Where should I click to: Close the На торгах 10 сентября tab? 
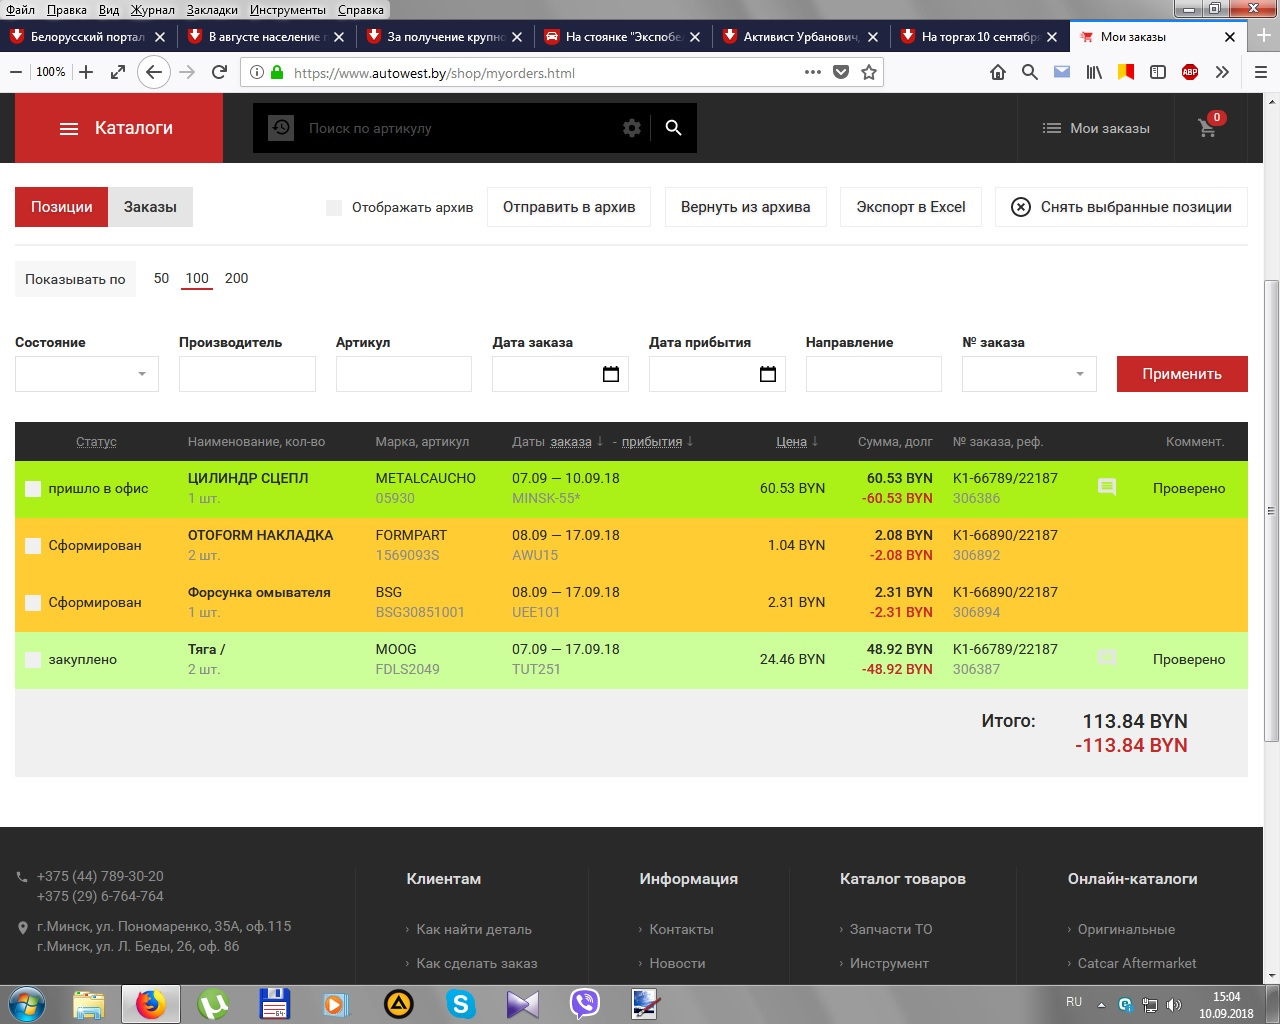click(1051, 37)
